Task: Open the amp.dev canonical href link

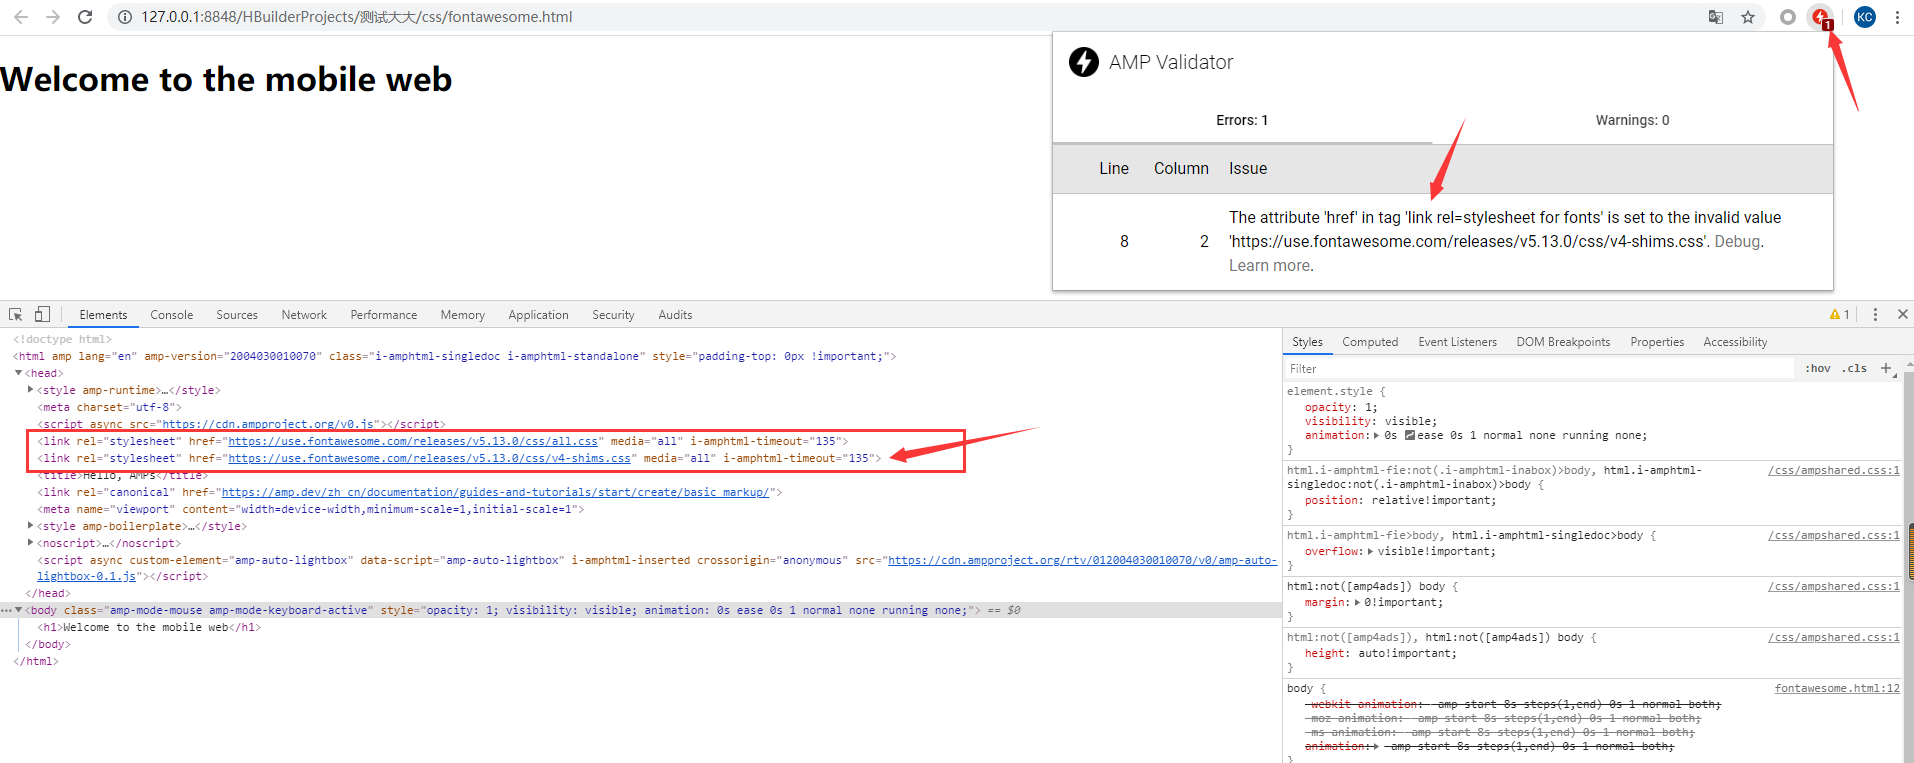Action: point(495,492)
